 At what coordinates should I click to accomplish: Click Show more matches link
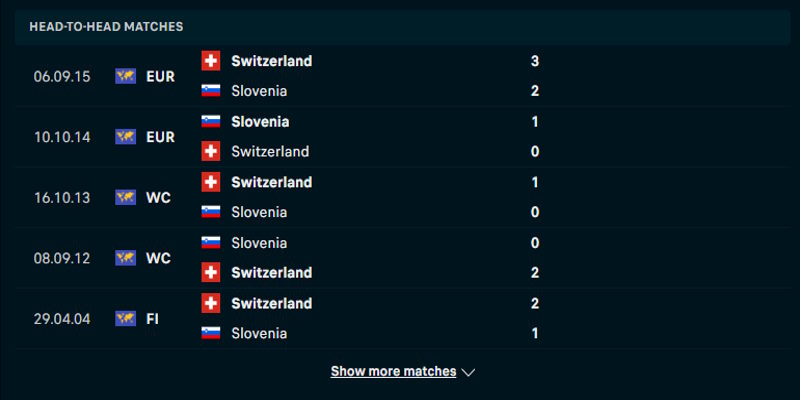[x=393, y=371]
